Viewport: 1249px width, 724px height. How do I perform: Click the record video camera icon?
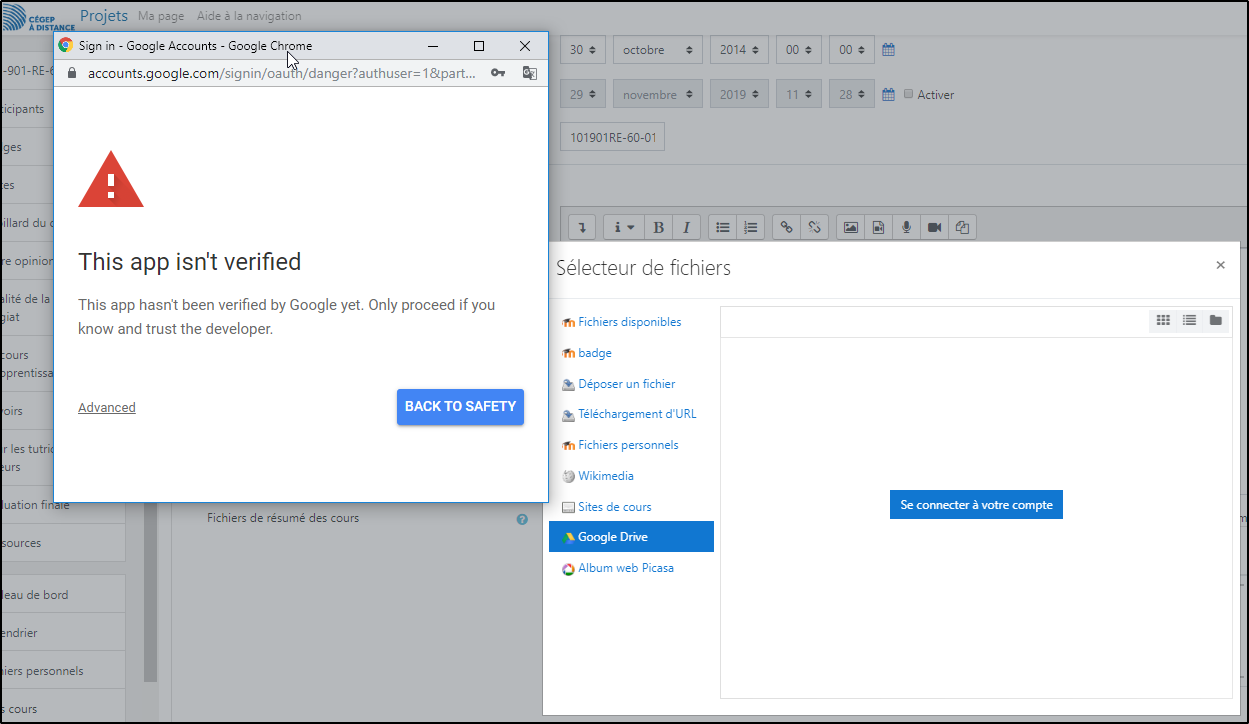(934, 227)
